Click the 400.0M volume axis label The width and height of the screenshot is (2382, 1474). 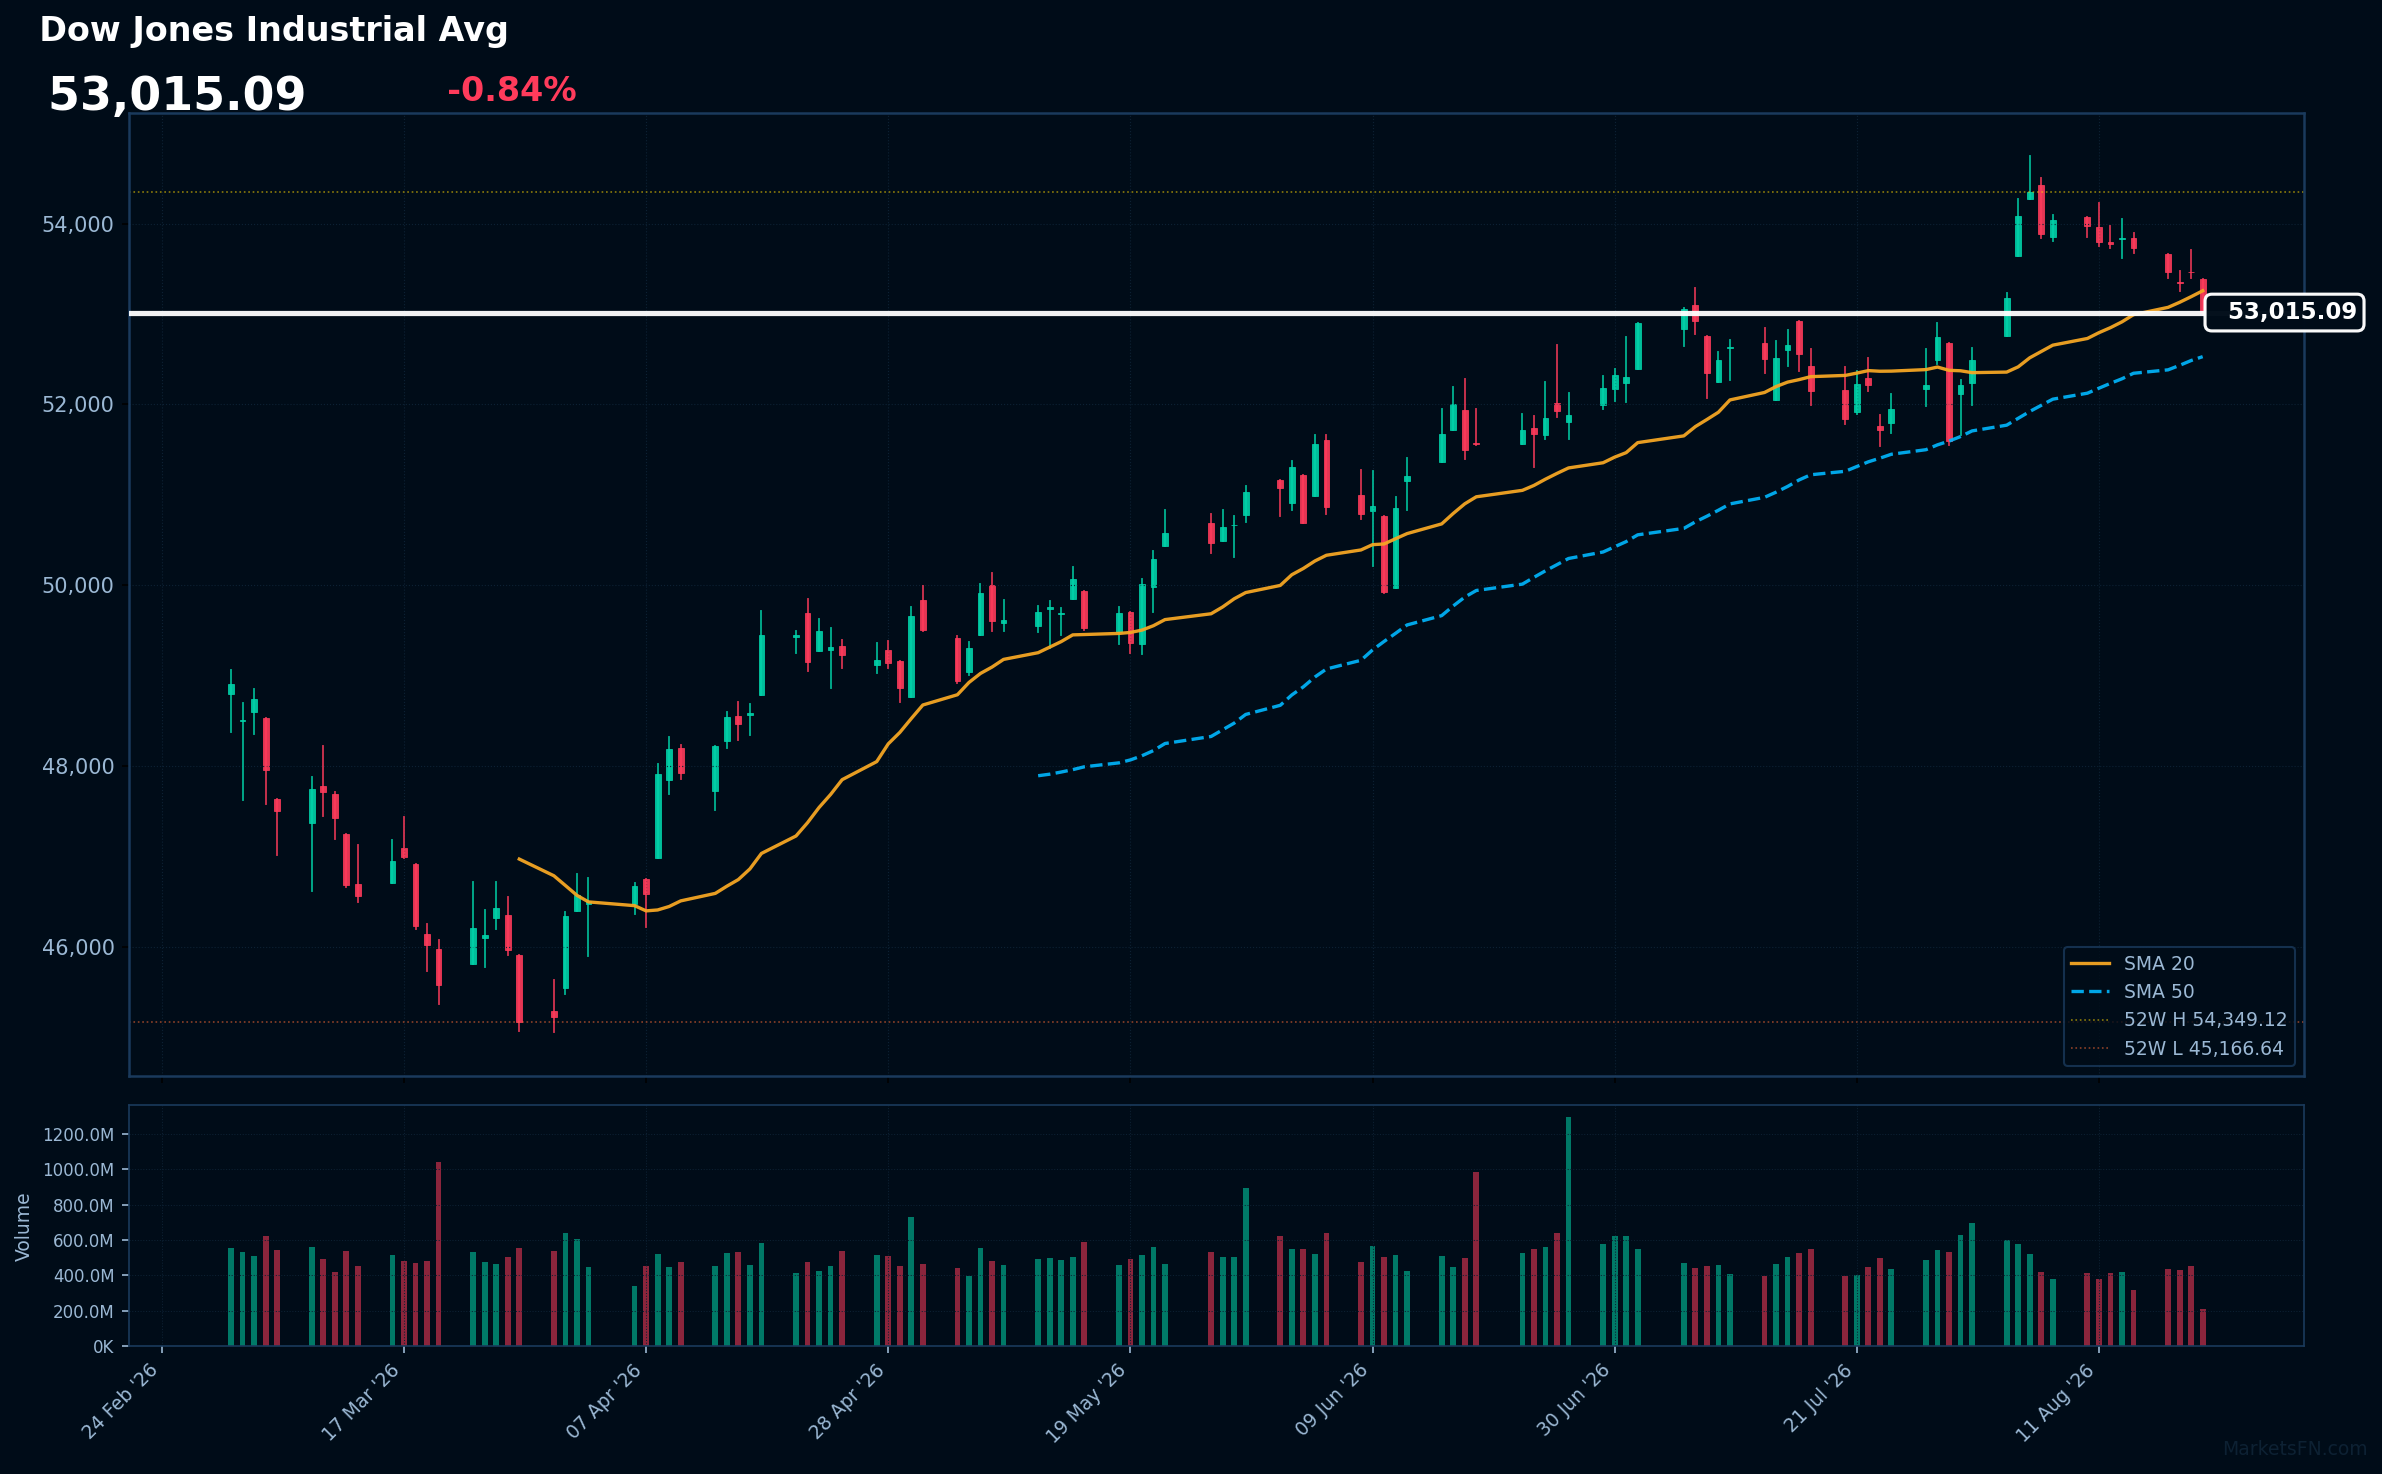point(83,1276)
